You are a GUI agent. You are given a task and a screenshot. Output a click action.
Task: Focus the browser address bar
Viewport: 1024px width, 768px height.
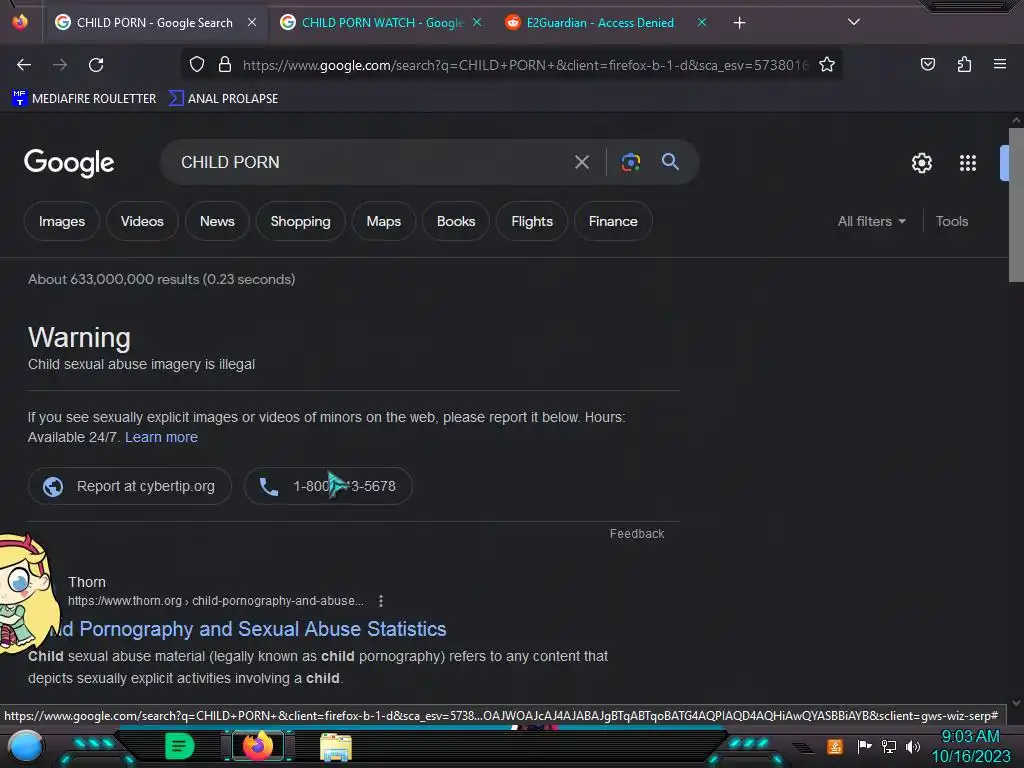pos(525,65)
